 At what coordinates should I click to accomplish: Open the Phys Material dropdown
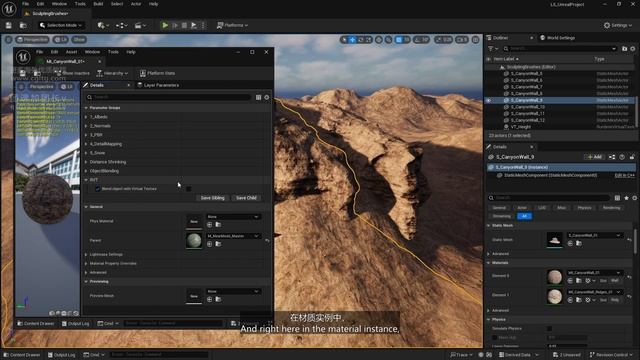click(x=233, y=217)
